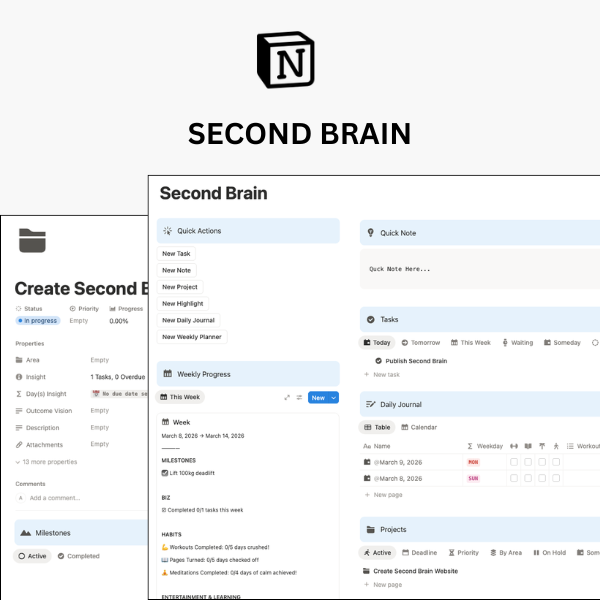Check first checkbox in March 8 row

[514, 478]
